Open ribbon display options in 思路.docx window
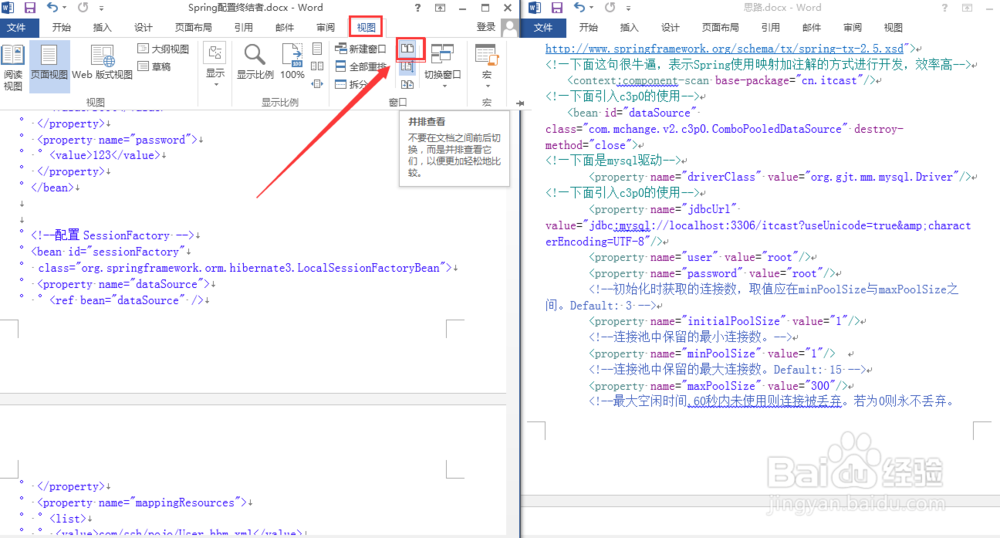The width and height of the screenshot is (1000, 538). pos(967,8)
